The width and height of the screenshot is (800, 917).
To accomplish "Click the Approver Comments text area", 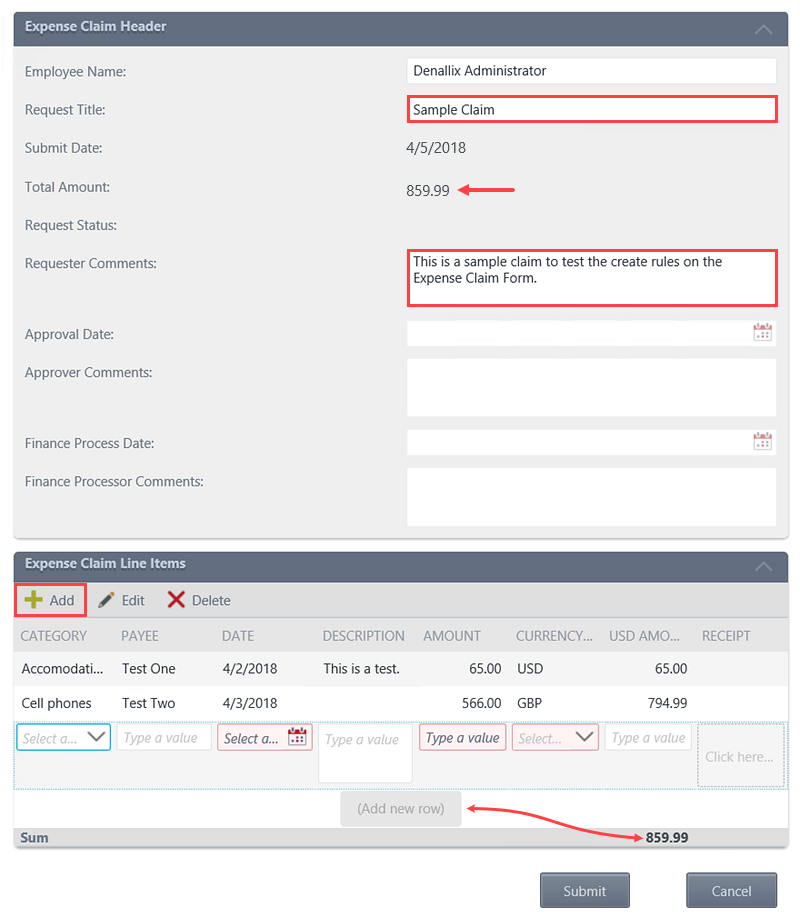I will click(590, 388).
